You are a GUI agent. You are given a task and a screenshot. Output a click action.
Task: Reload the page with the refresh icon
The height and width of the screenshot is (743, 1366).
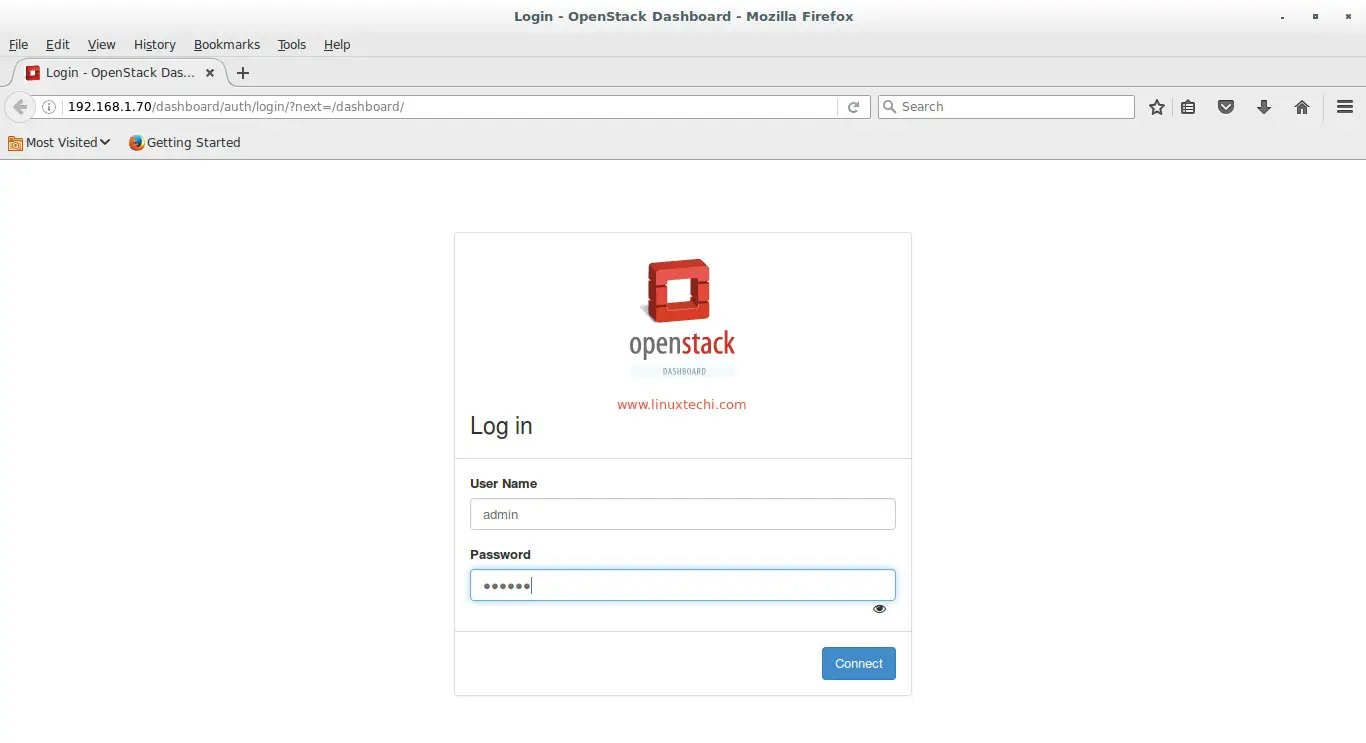[x=853, y=107]
